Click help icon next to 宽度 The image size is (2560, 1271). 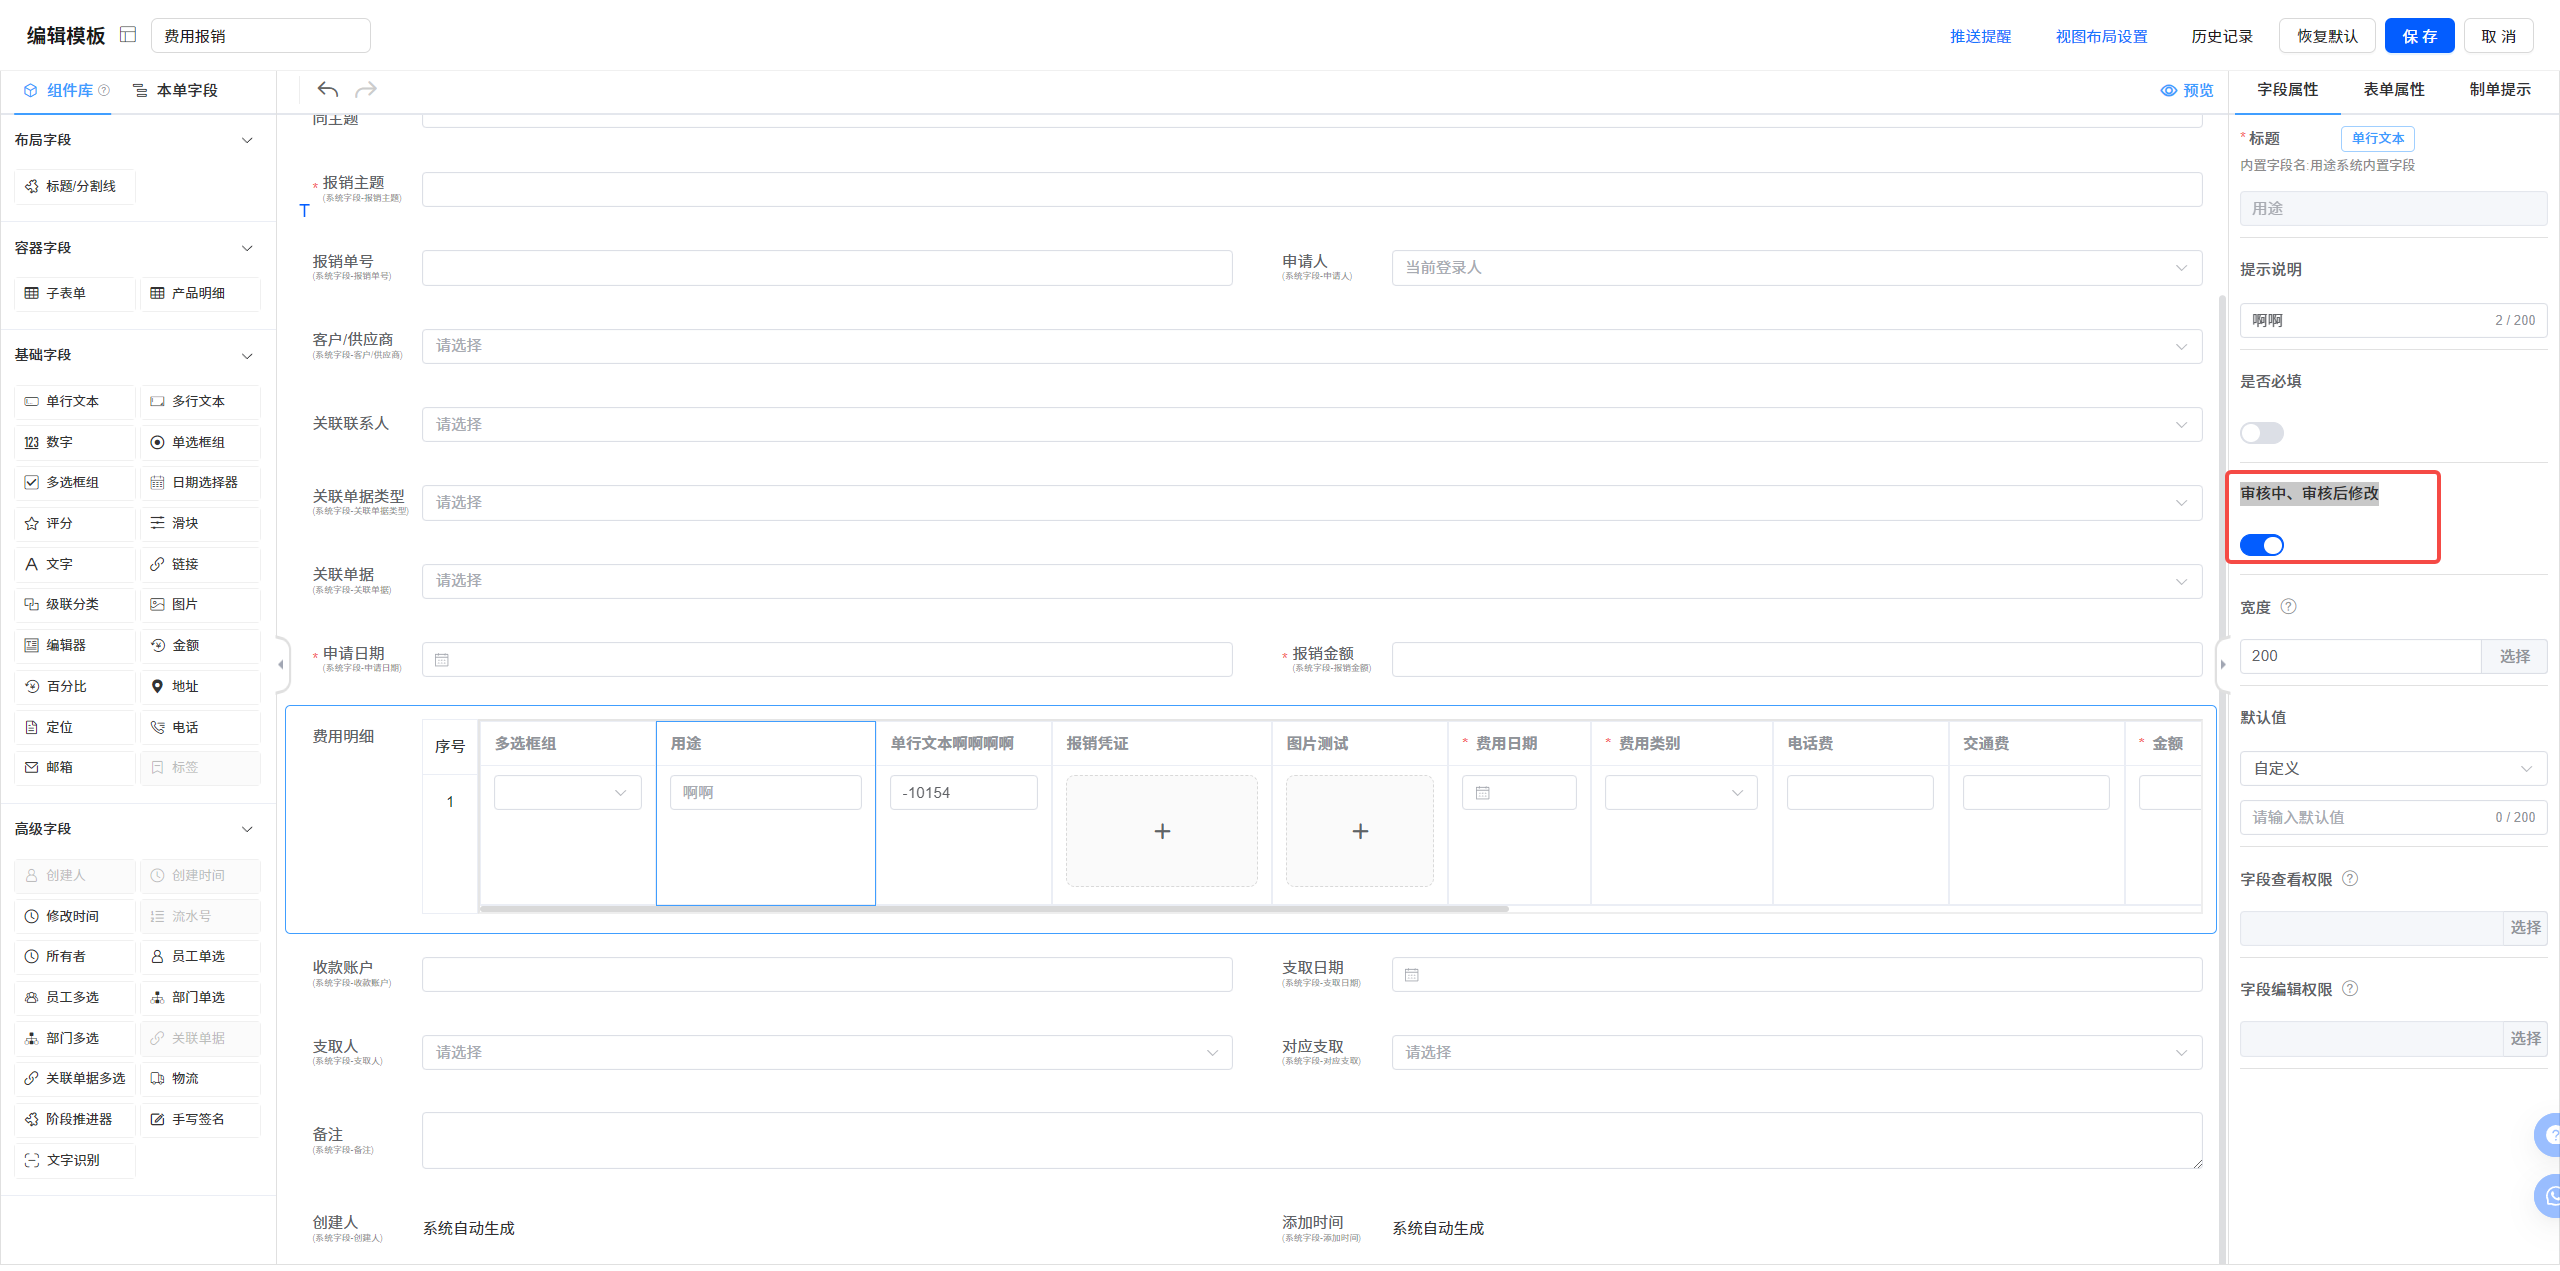pyautogui.click(x=2288, y=607)
